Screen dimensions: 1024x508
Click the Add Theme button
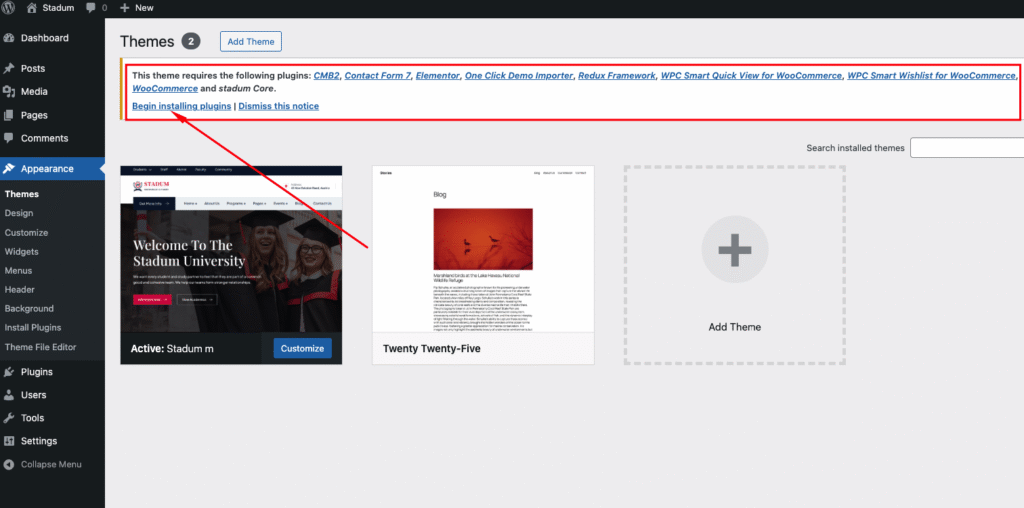(x=251, y=41)
